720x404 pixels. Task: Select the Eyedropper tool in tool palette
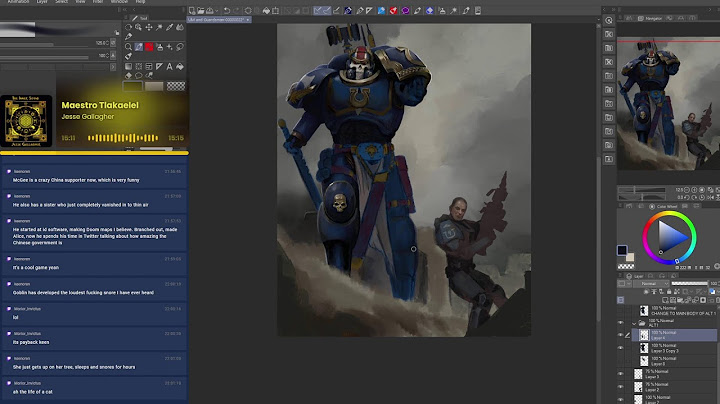169,27
